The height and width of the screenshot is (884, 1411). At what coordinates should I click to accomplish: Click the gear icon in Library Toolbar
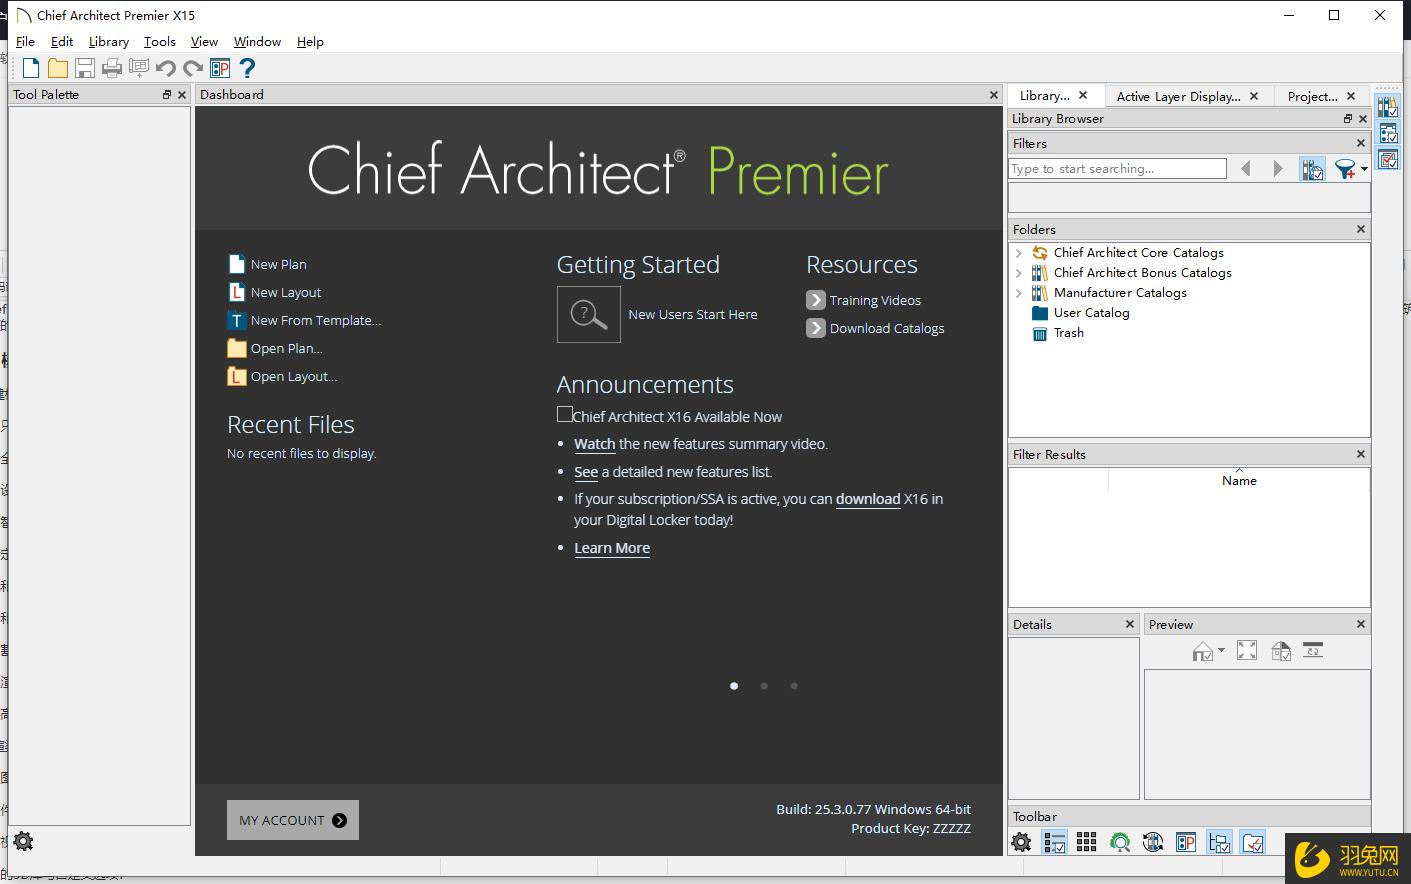pyautogui.click(x=1021, y=842)
